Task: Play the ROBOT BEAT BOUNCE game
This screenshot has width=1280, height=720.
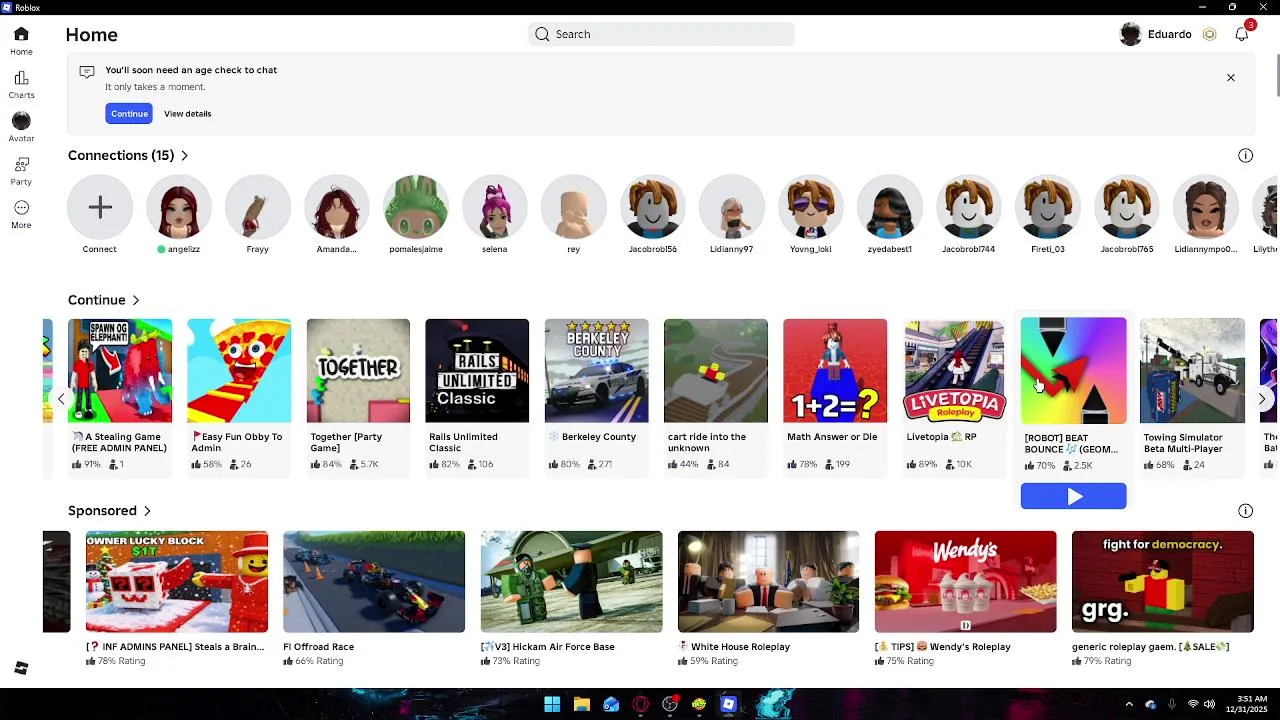Action: click(x=1073, y=496)
